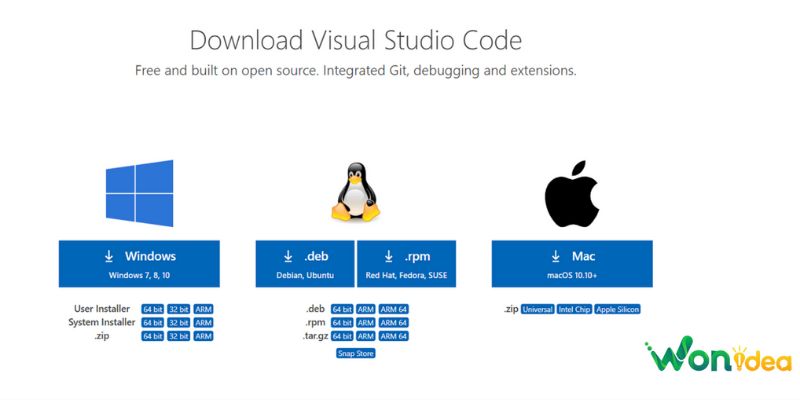The image size is (800, 400).
Task: Download the Windows installer with the big button
Action: pos(139,264)
